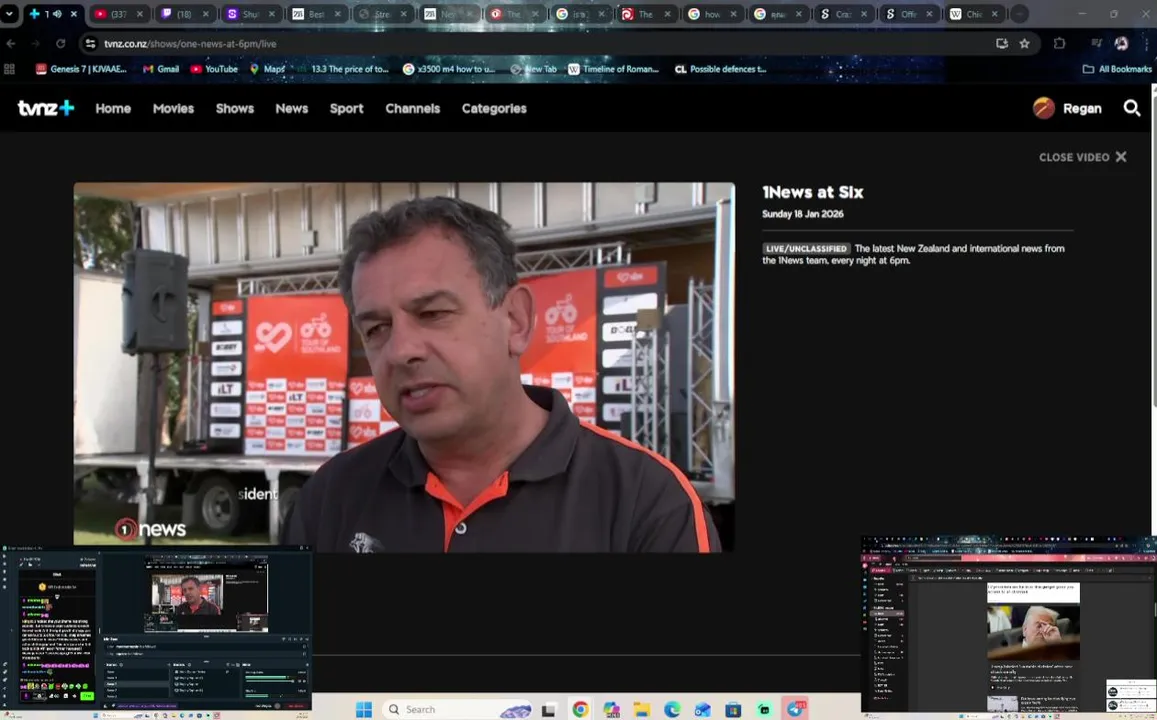Open the Gmail bookmark
1157x720 pixels.
[161, 69]
